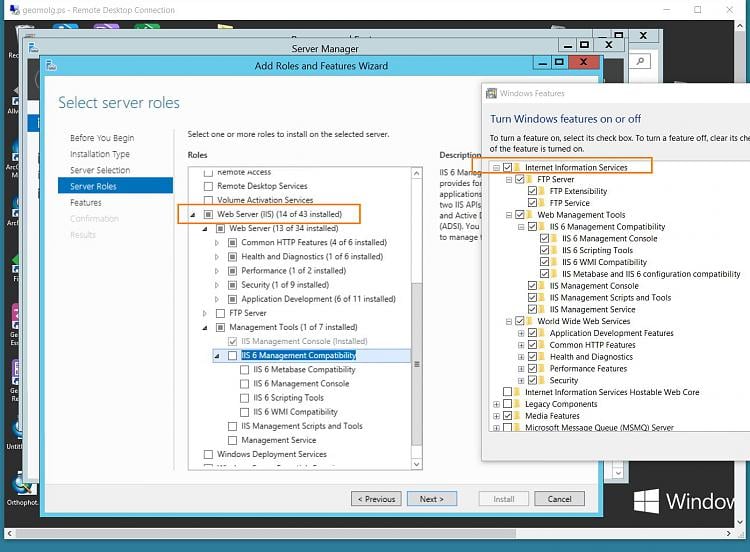
Task: Cancel the Add Roles wizard
Action: click(x=559, y=499)
